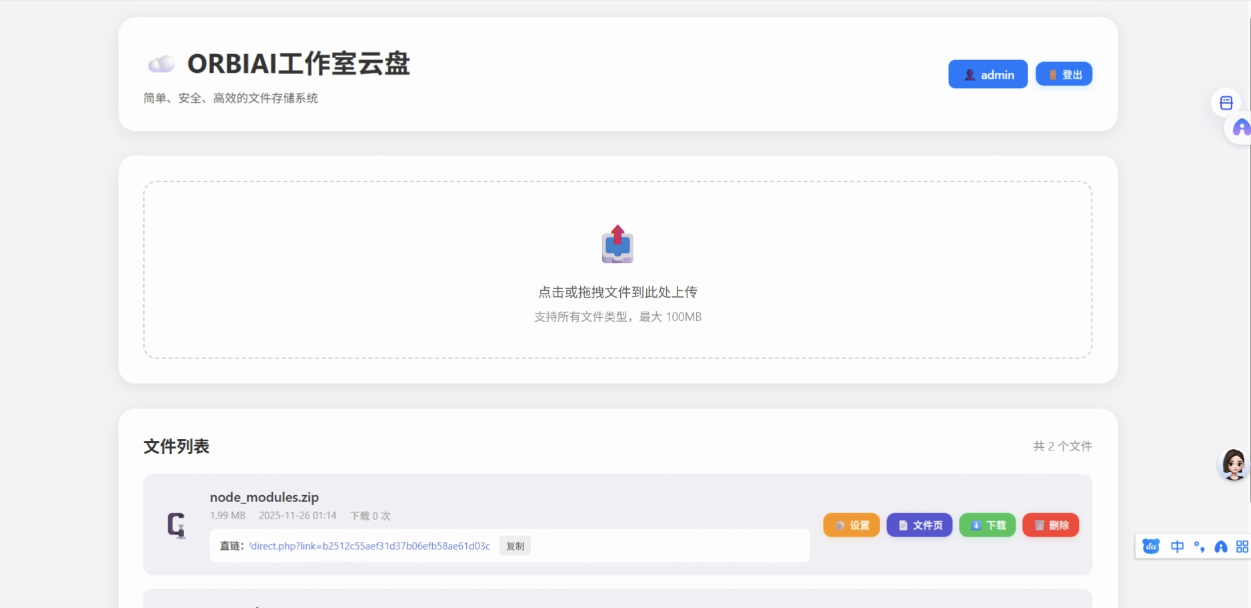Click the upload tray arrow icon

pyautogui.click(x=617, y=244)
